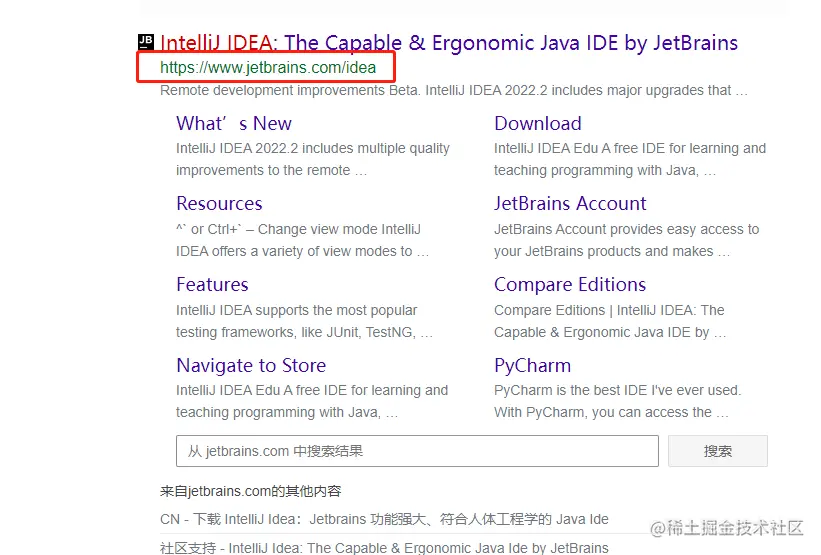The image size is (821, 555).
Task: Click the text 'IntelliJ IDEA Edu A free IDE' under Navigate to Store
Action: pyautogui.click(x=261, y=391)
